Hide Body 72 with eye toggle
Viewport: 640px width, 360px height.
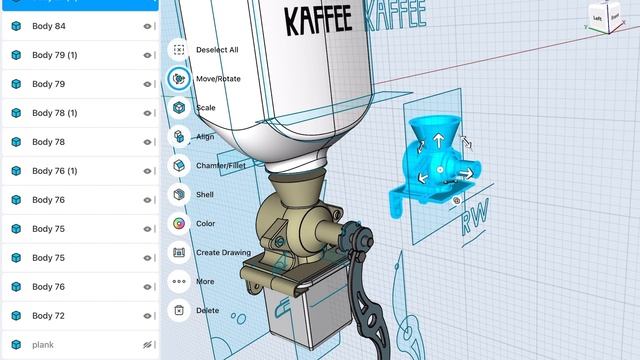(147, 316)
